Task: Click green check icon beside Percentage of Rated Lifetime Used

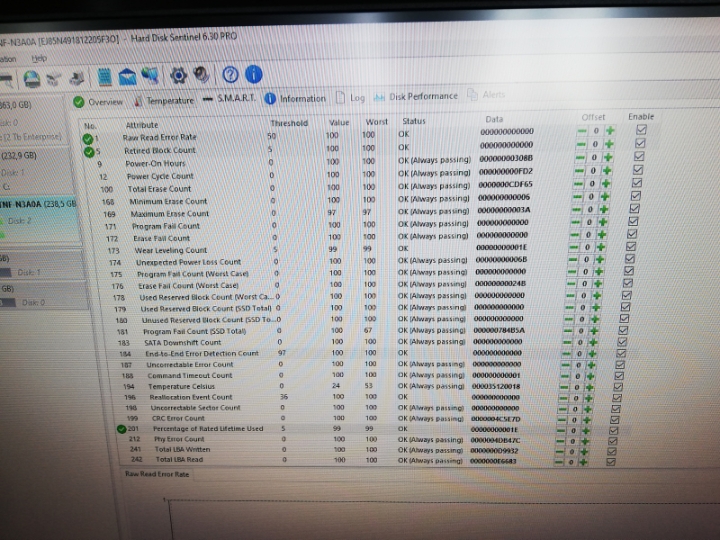Action: tap(121, 429)
